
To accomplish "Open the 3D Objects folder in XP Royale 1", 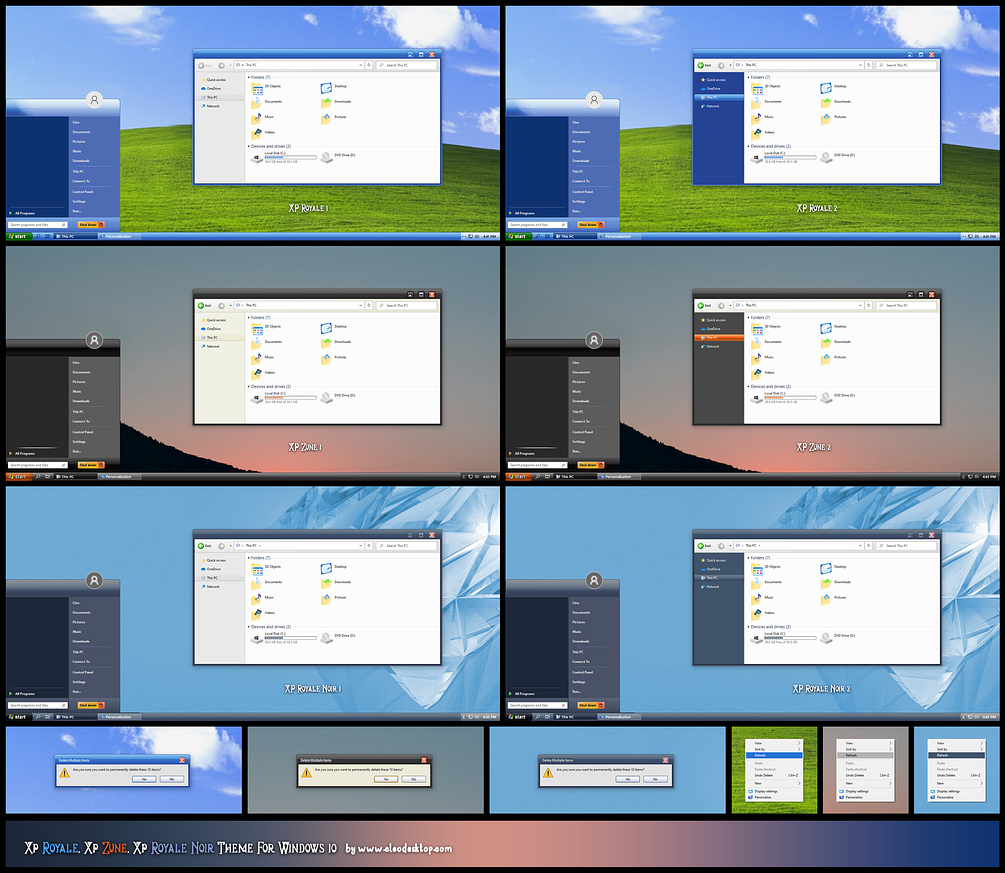I will (257, 89).
